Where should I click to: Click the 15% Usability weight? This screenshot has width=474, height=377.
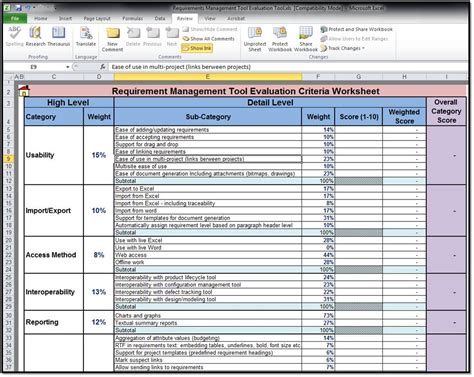coord(99,155)
